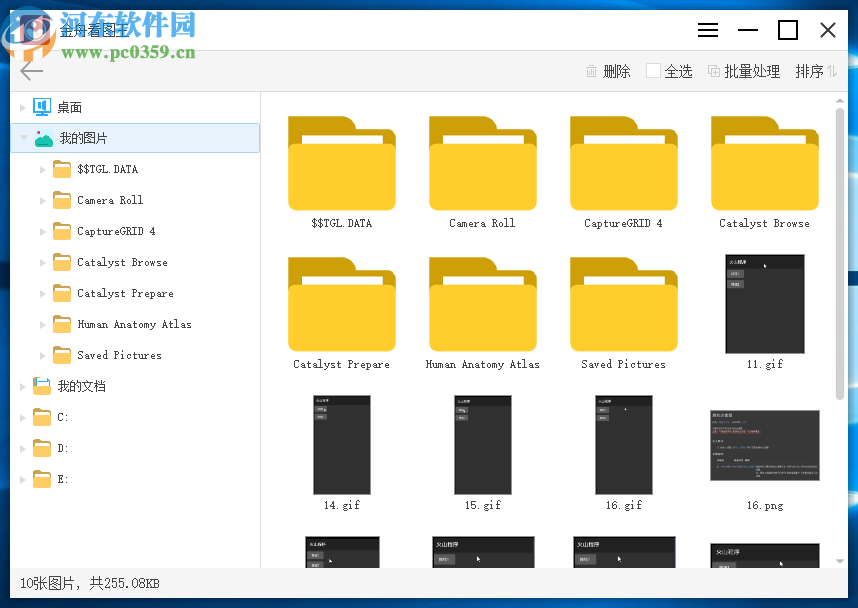
Task: Open the sort order dropdown
Action: tap(816, 71)
